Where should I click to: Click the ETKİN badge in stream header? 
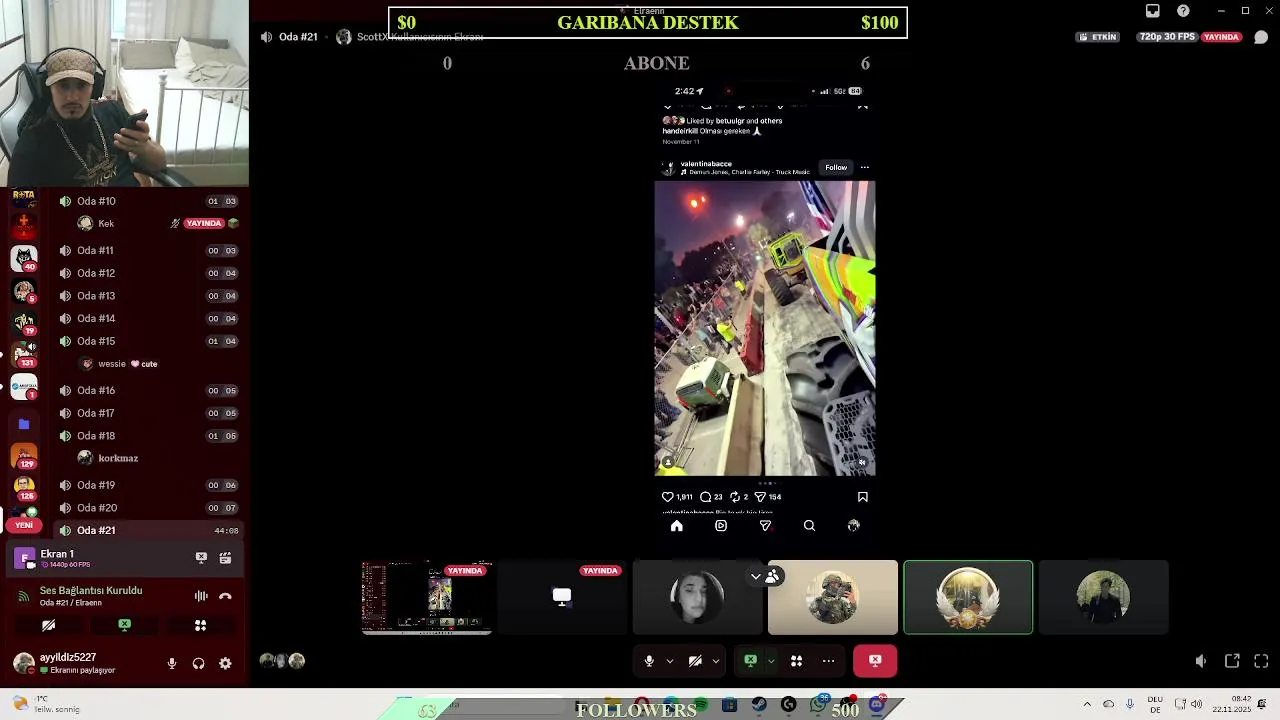pyautogui.click(x=1097, y=37)
